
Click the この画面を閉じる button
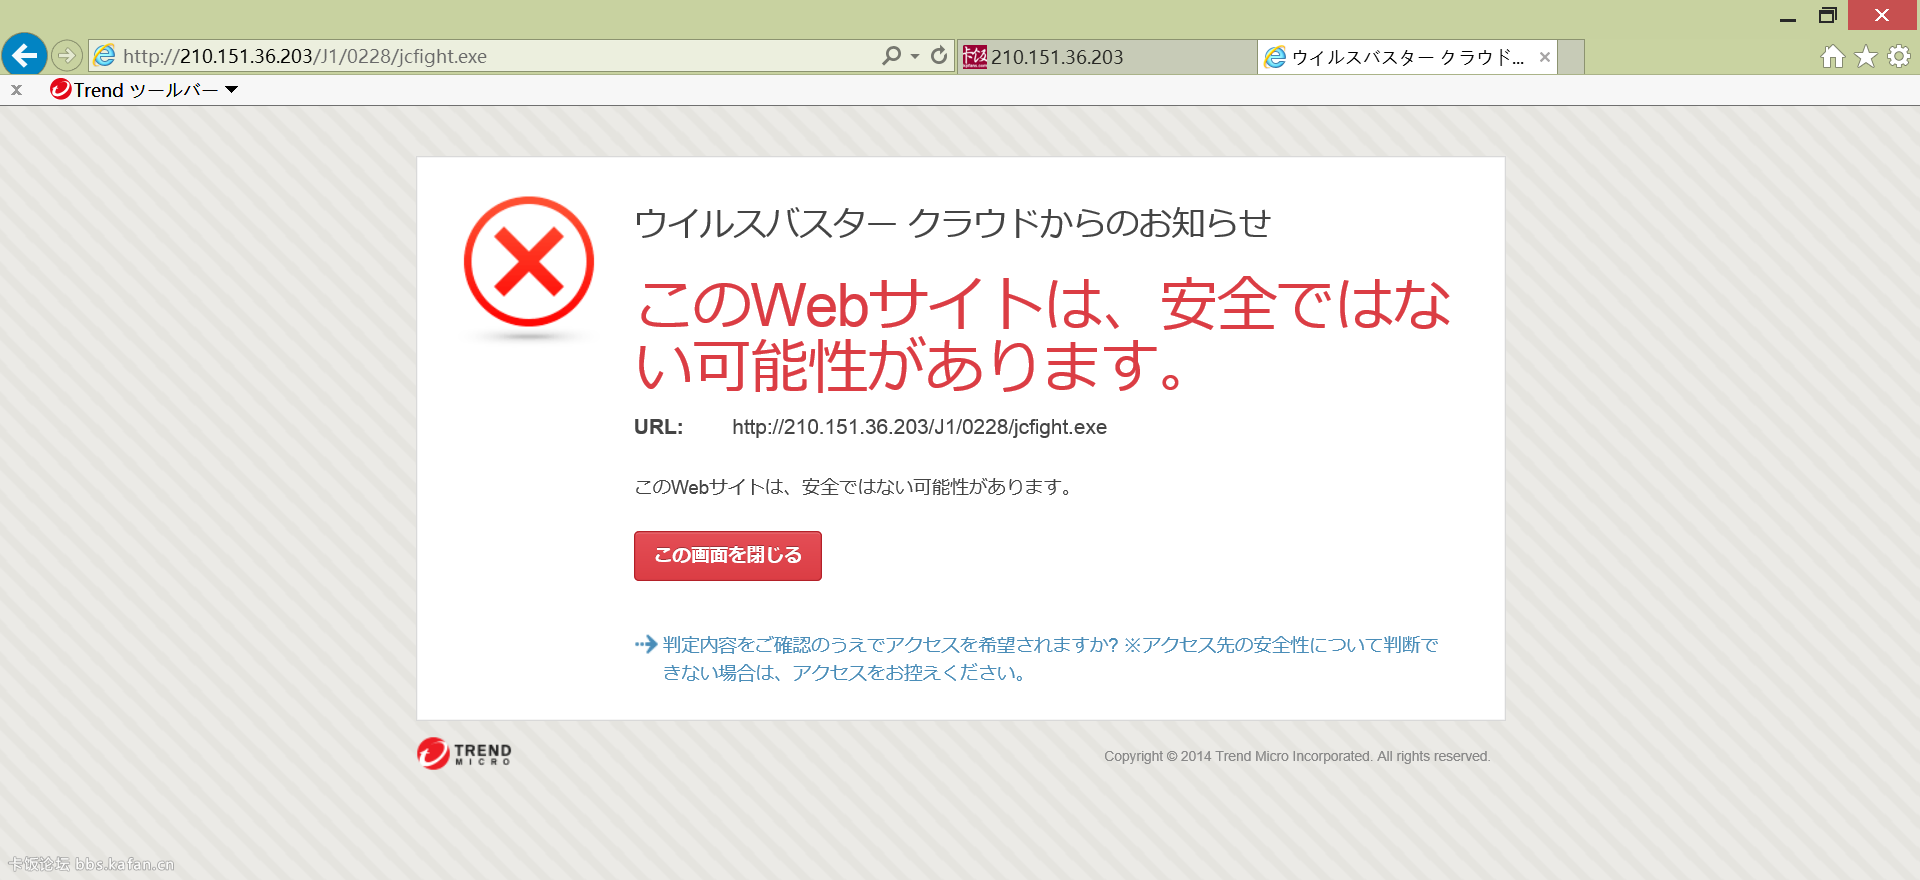[x=728, y=556]
